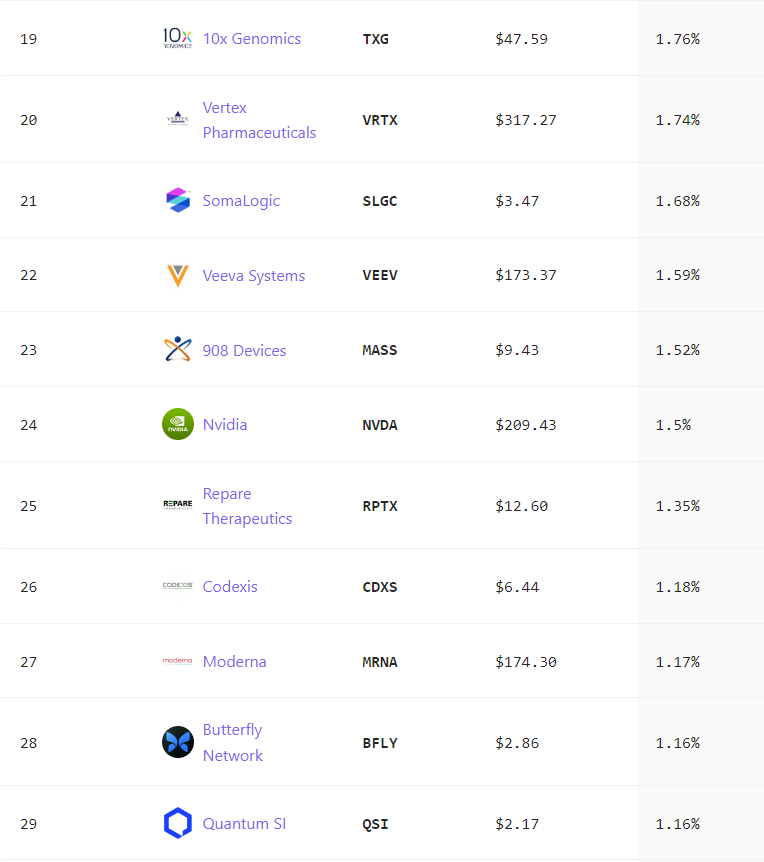
Task: Select the QSI ticker symbol
Action: [375, 824]
